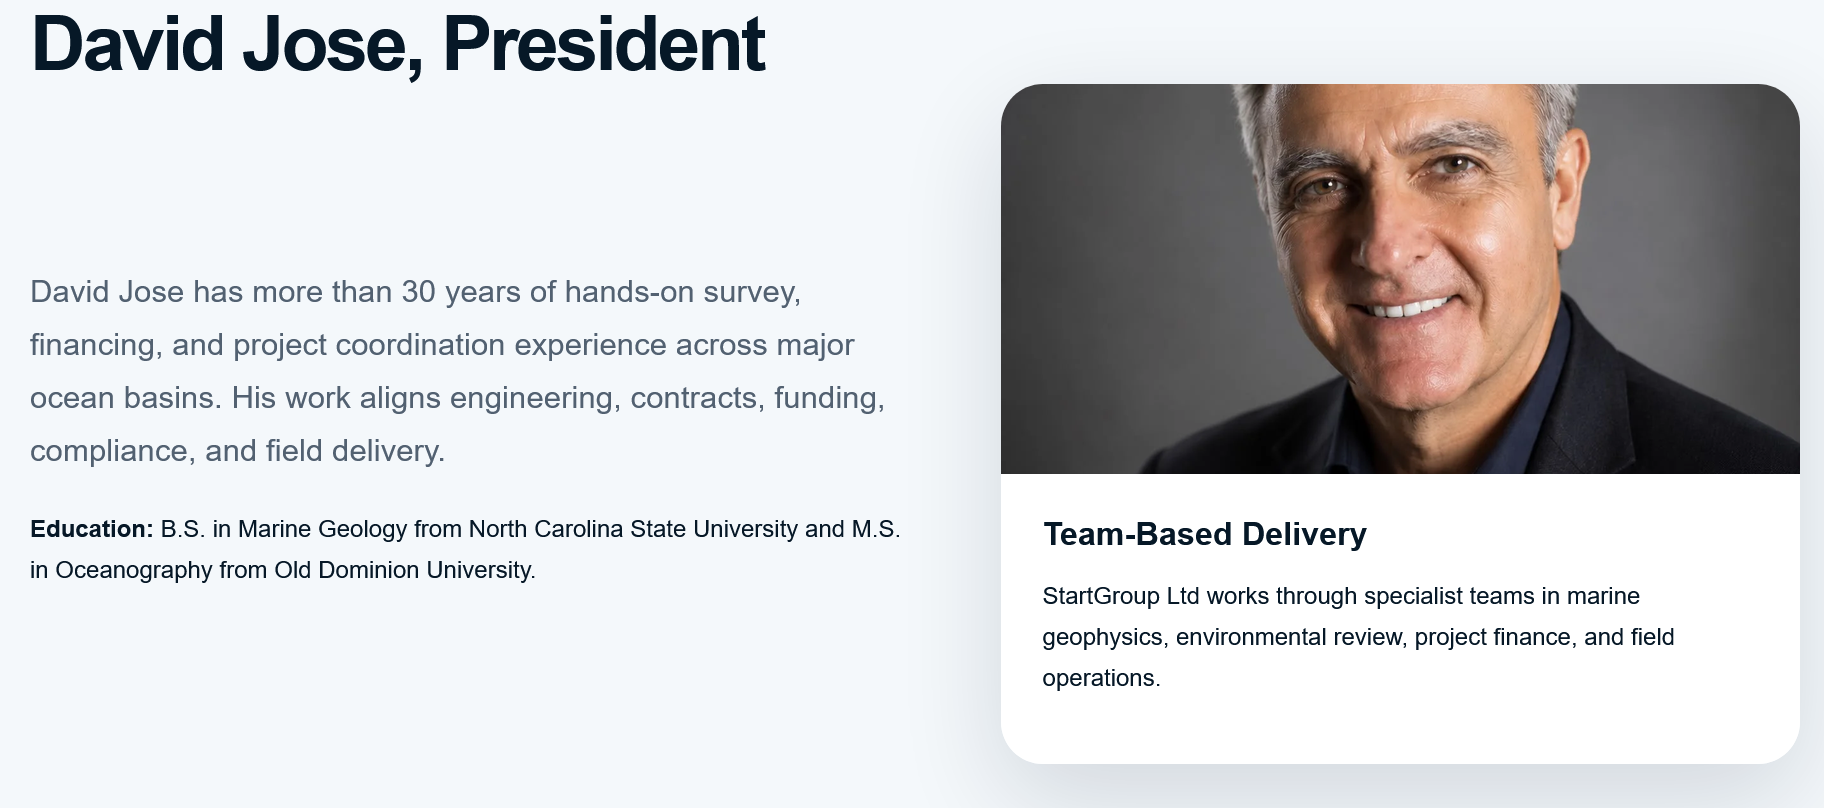
Task: Select the "Team-Based Delivery" card title
Action: pos(1204,534)
